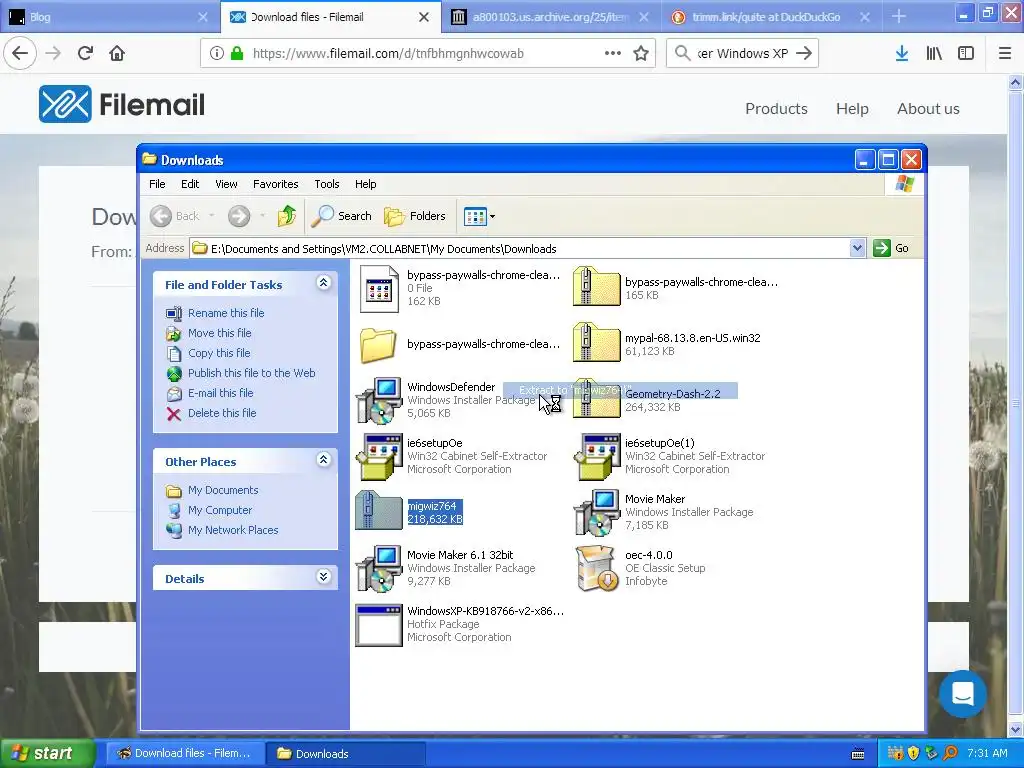Screen dimensions: 1024x768
Task: Select the ie6setupOe self-extractor icon
Action: [x=379, y=456]
